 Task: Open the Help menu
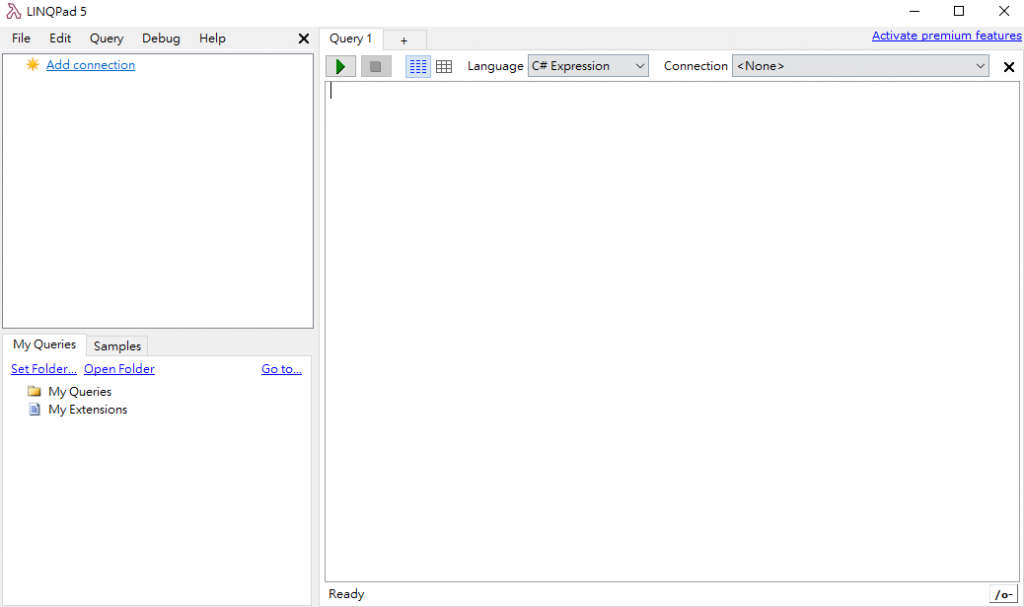pyautogui.click(x=212, y=39)
